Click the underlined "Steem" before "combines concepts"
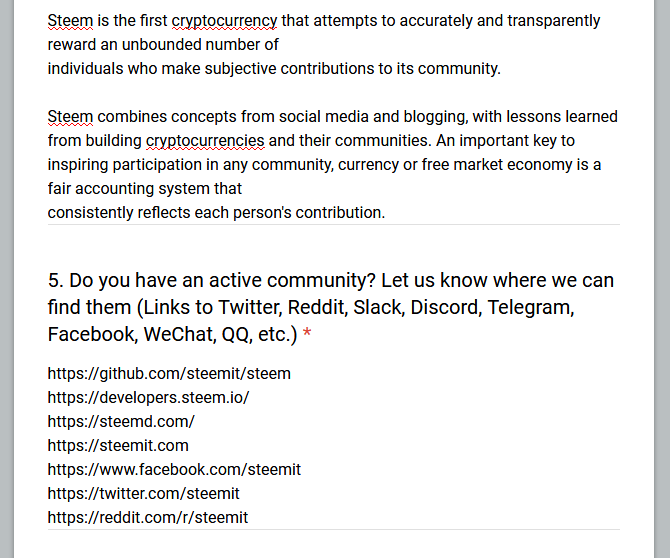Screen dimensions: 670x558 [x=70, y=117]
